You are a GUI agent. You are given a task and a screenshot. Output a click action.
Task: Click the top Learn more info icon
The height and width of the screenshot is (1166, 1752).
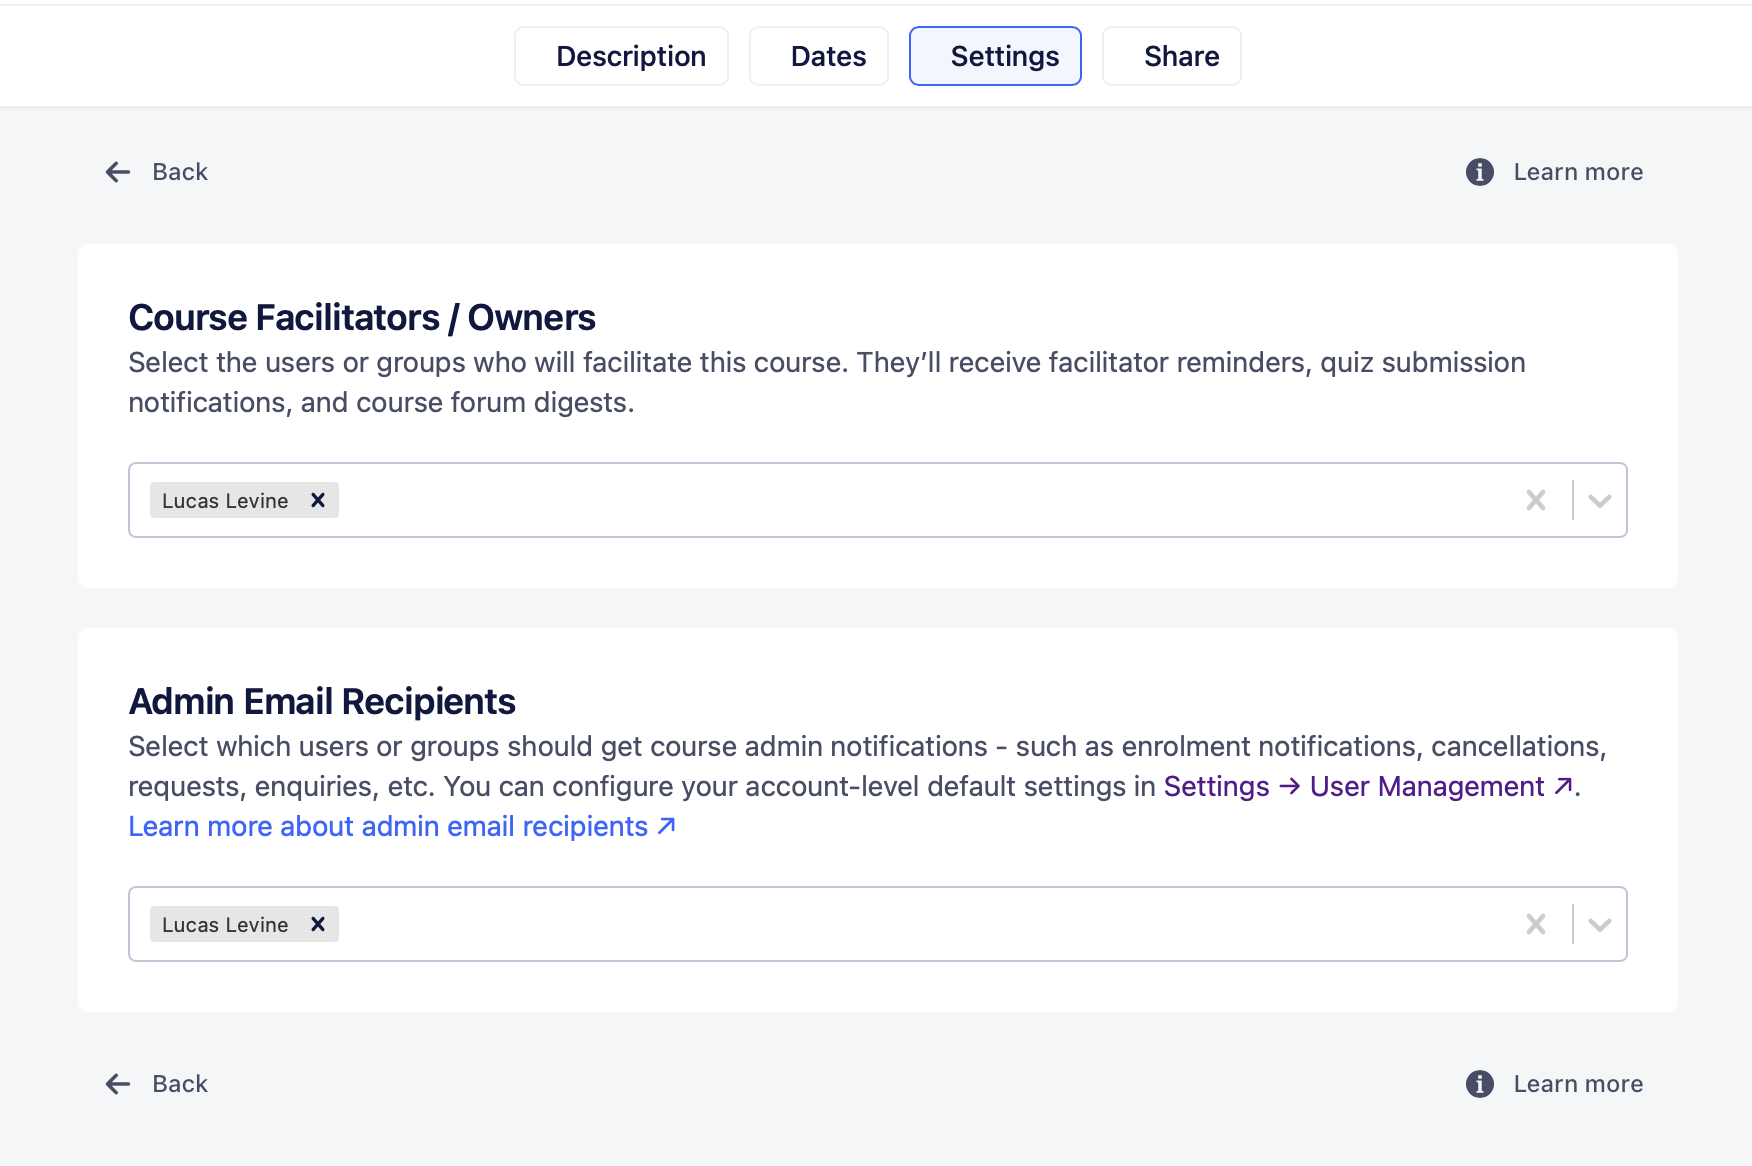click(x=1479, y=172)
